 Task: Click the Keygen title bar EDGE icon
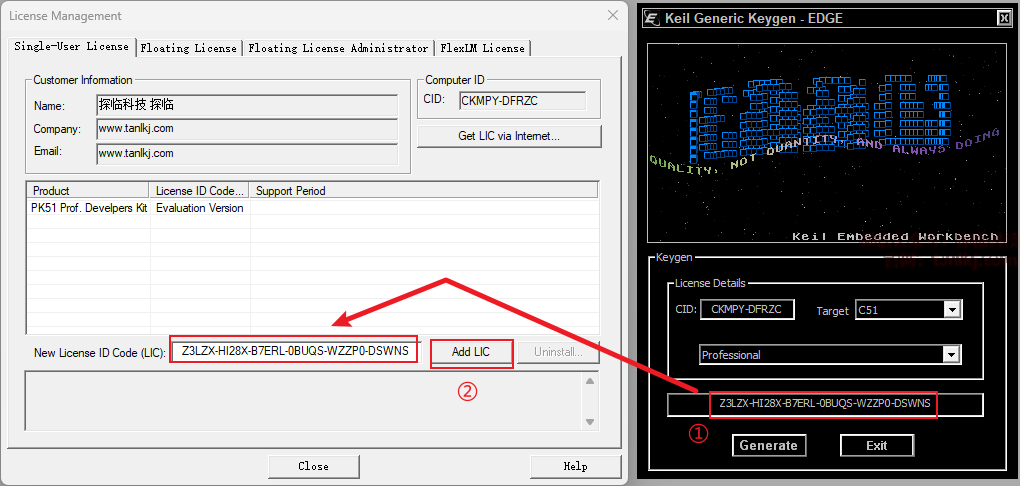coord(652,18)
